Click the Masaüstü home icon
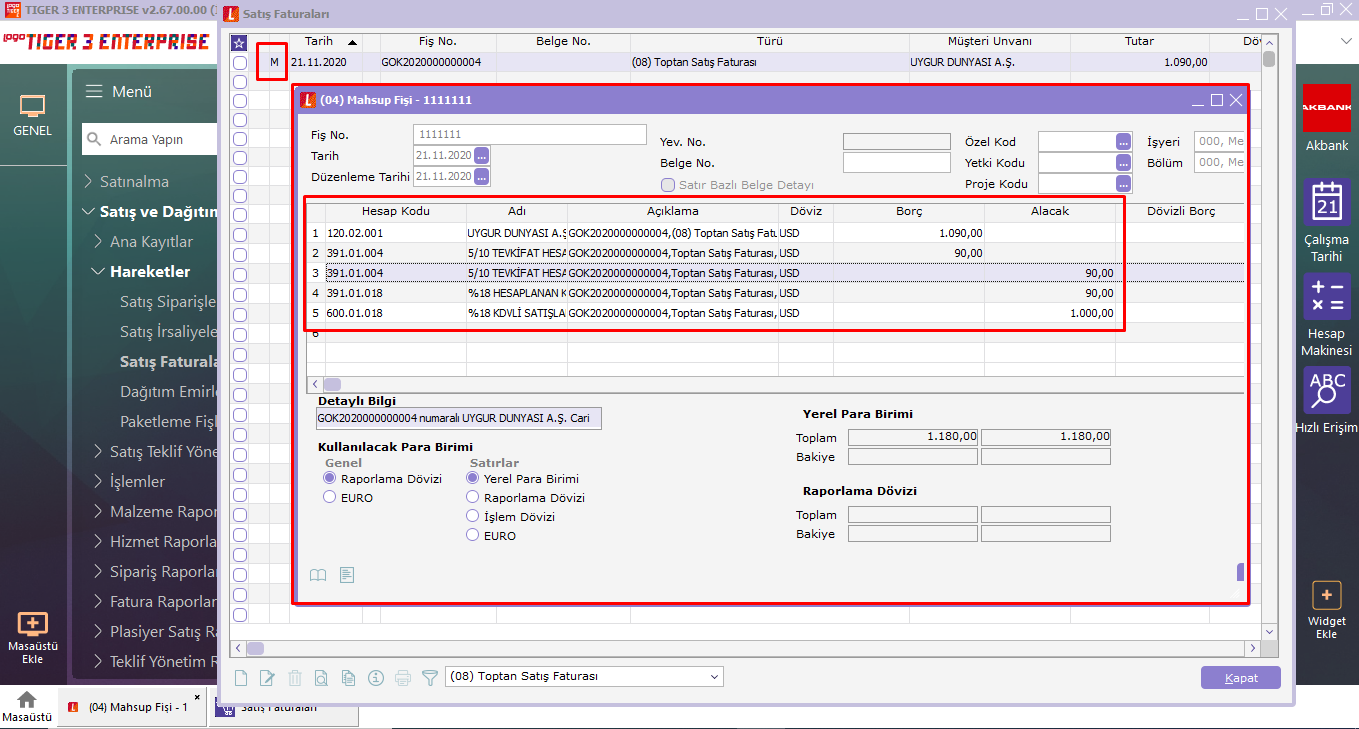The height and width of the screenshot is (729, 1359). pyautogui.click(x=27, y=699)
